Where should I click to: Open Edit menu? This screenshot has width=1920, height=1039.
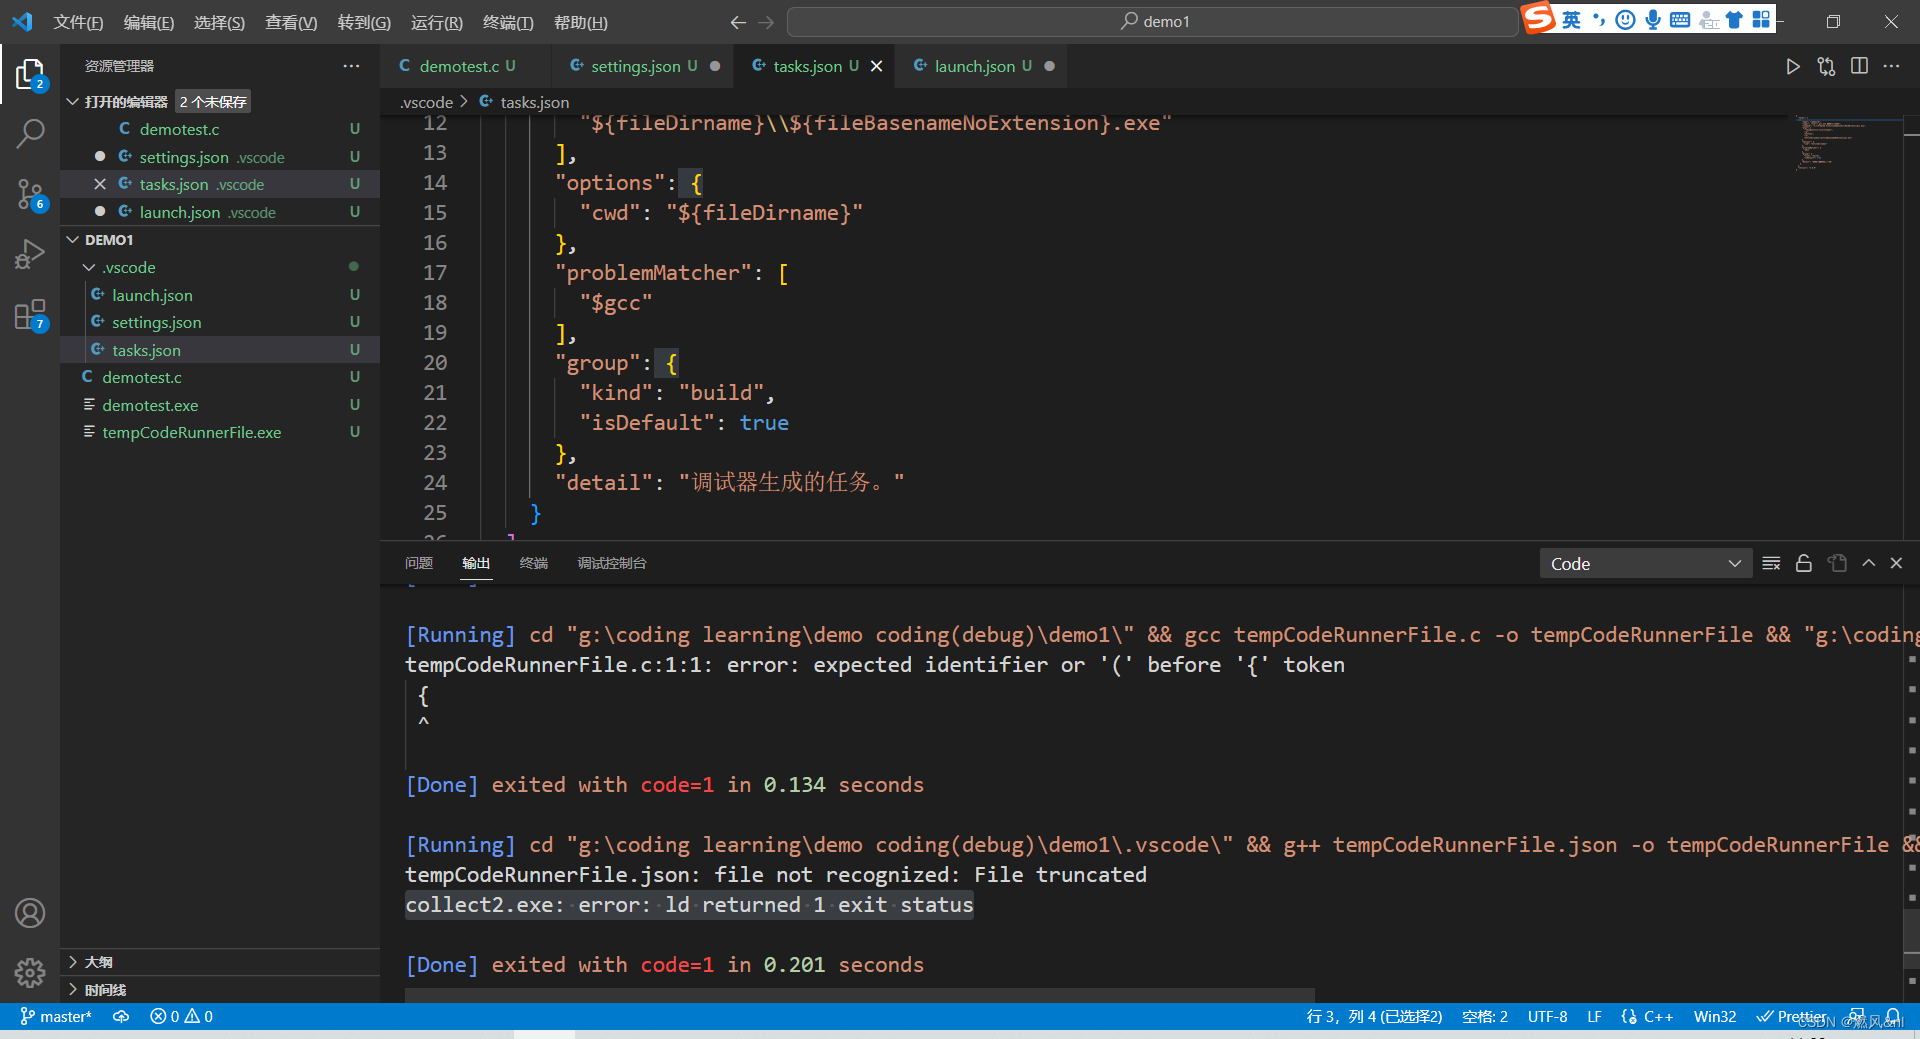(148, 22)
